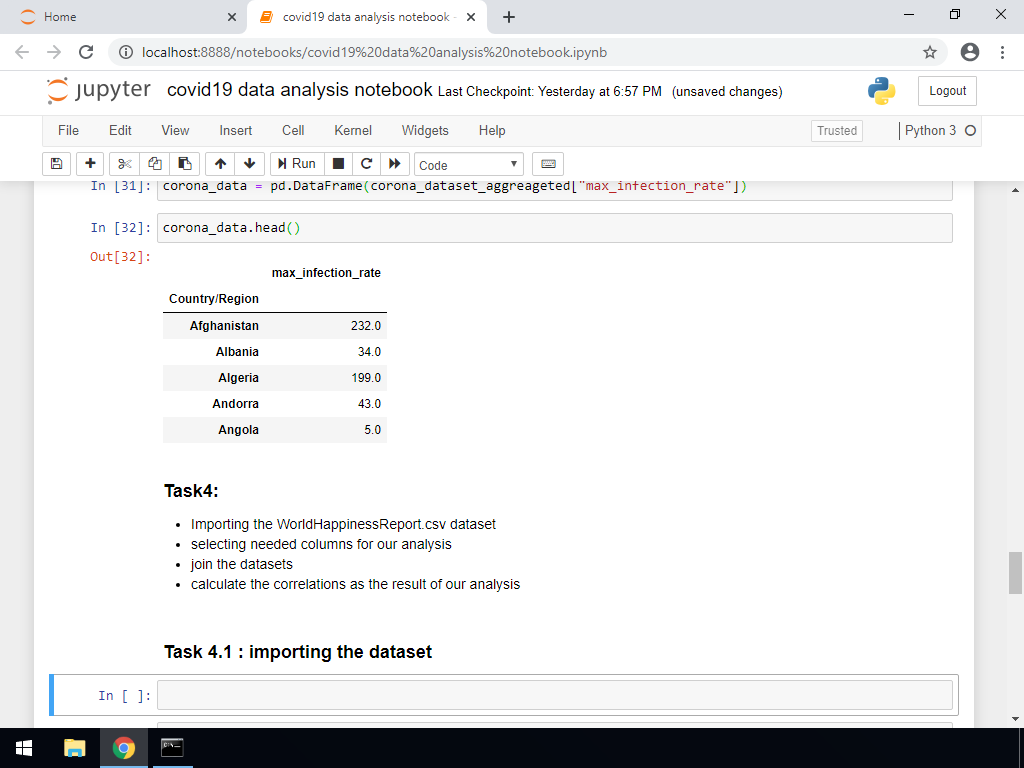Move selected cell down arrow
The image size is (1024, 768).
pos(249,164)
